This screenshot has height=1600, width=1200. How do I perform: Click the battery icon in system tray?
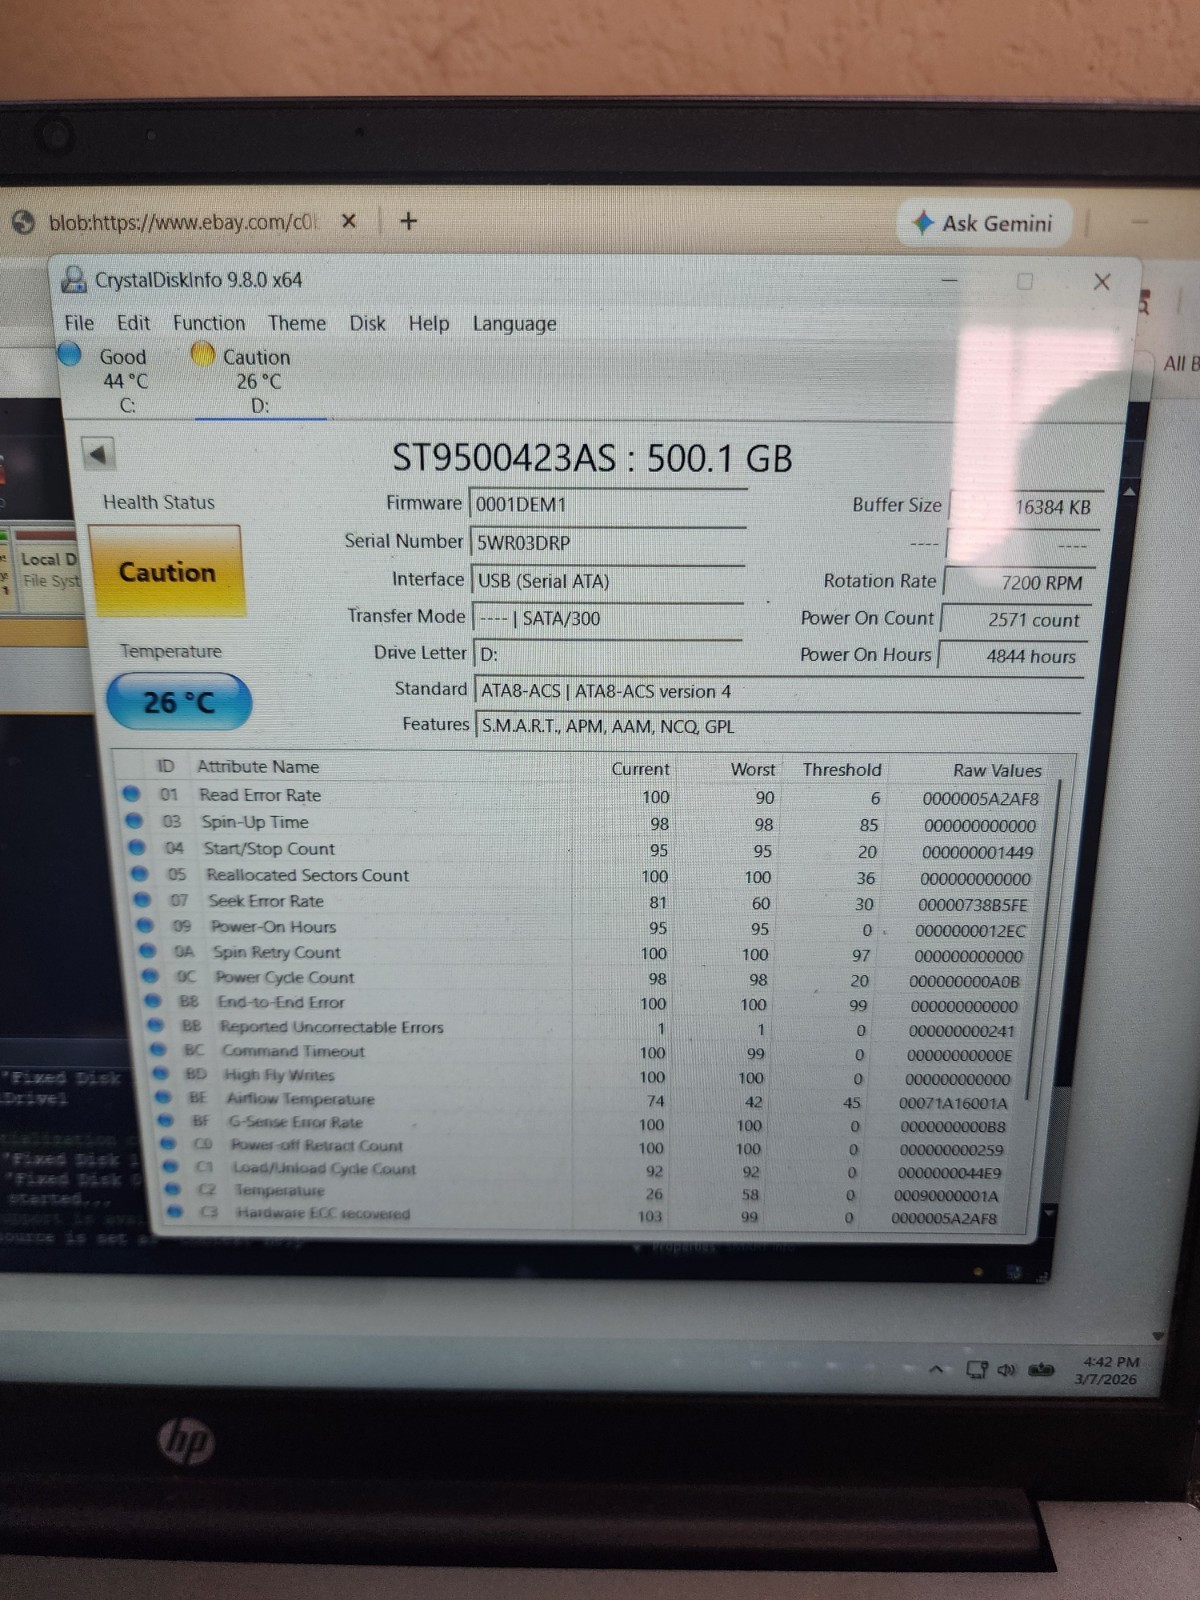click(x=1041, y=1369)
